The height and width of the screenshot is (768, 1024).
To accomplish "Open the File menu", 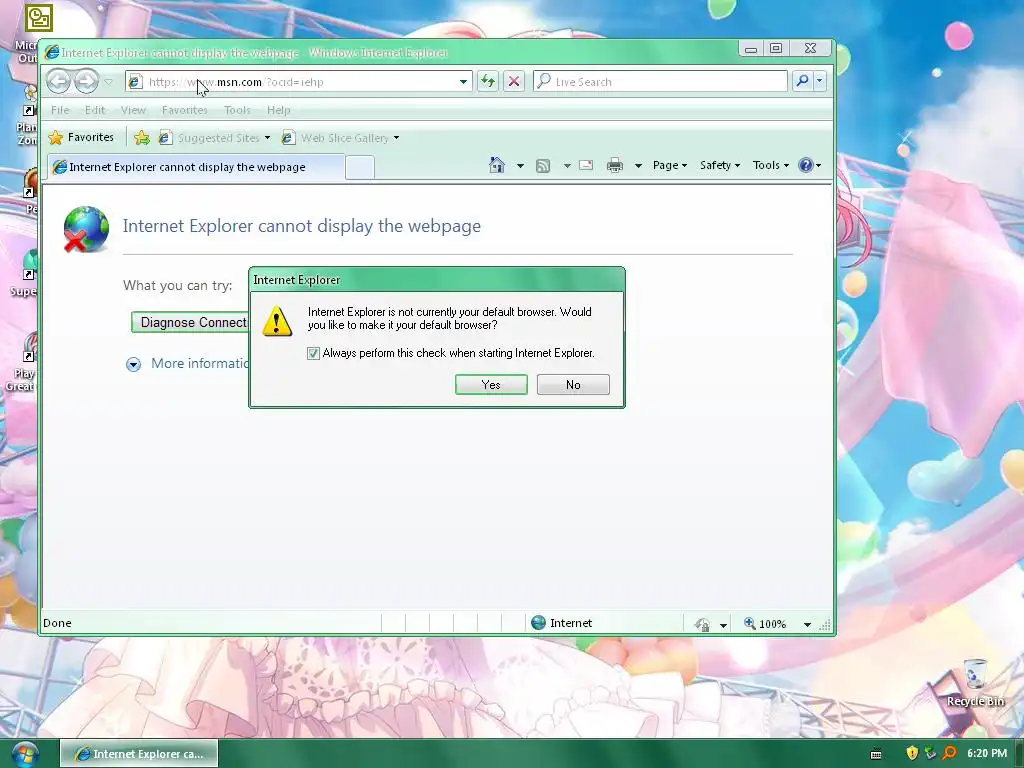I will pyautogui.click(x=60, y=110).
